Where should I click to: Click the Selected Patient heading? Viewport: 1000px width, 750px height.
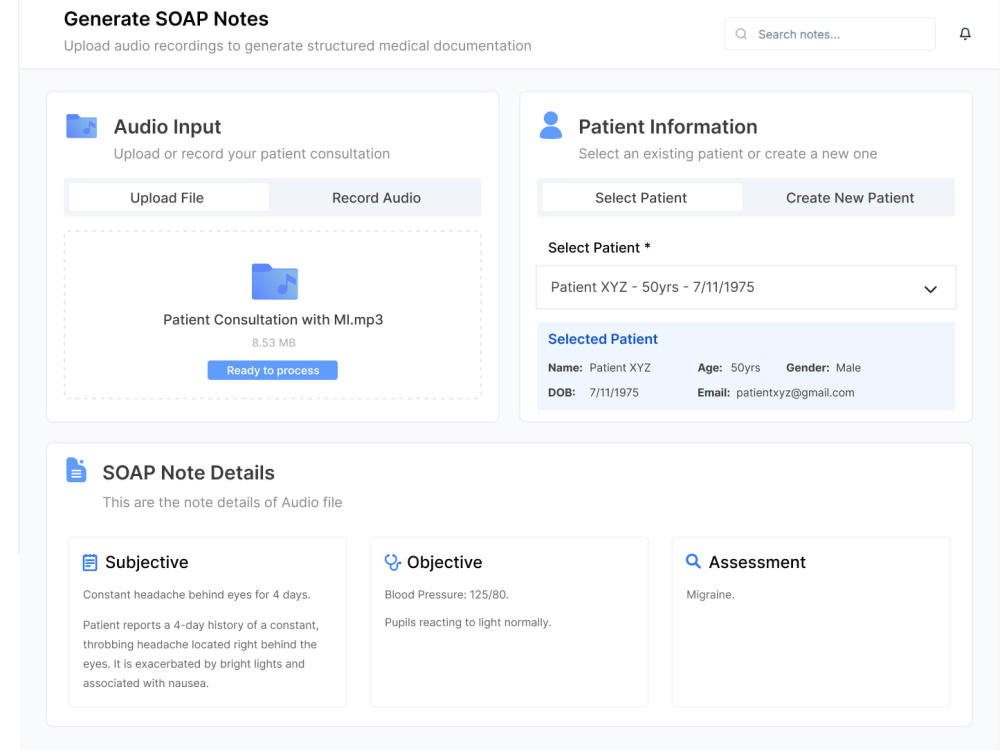click(603, 339)
